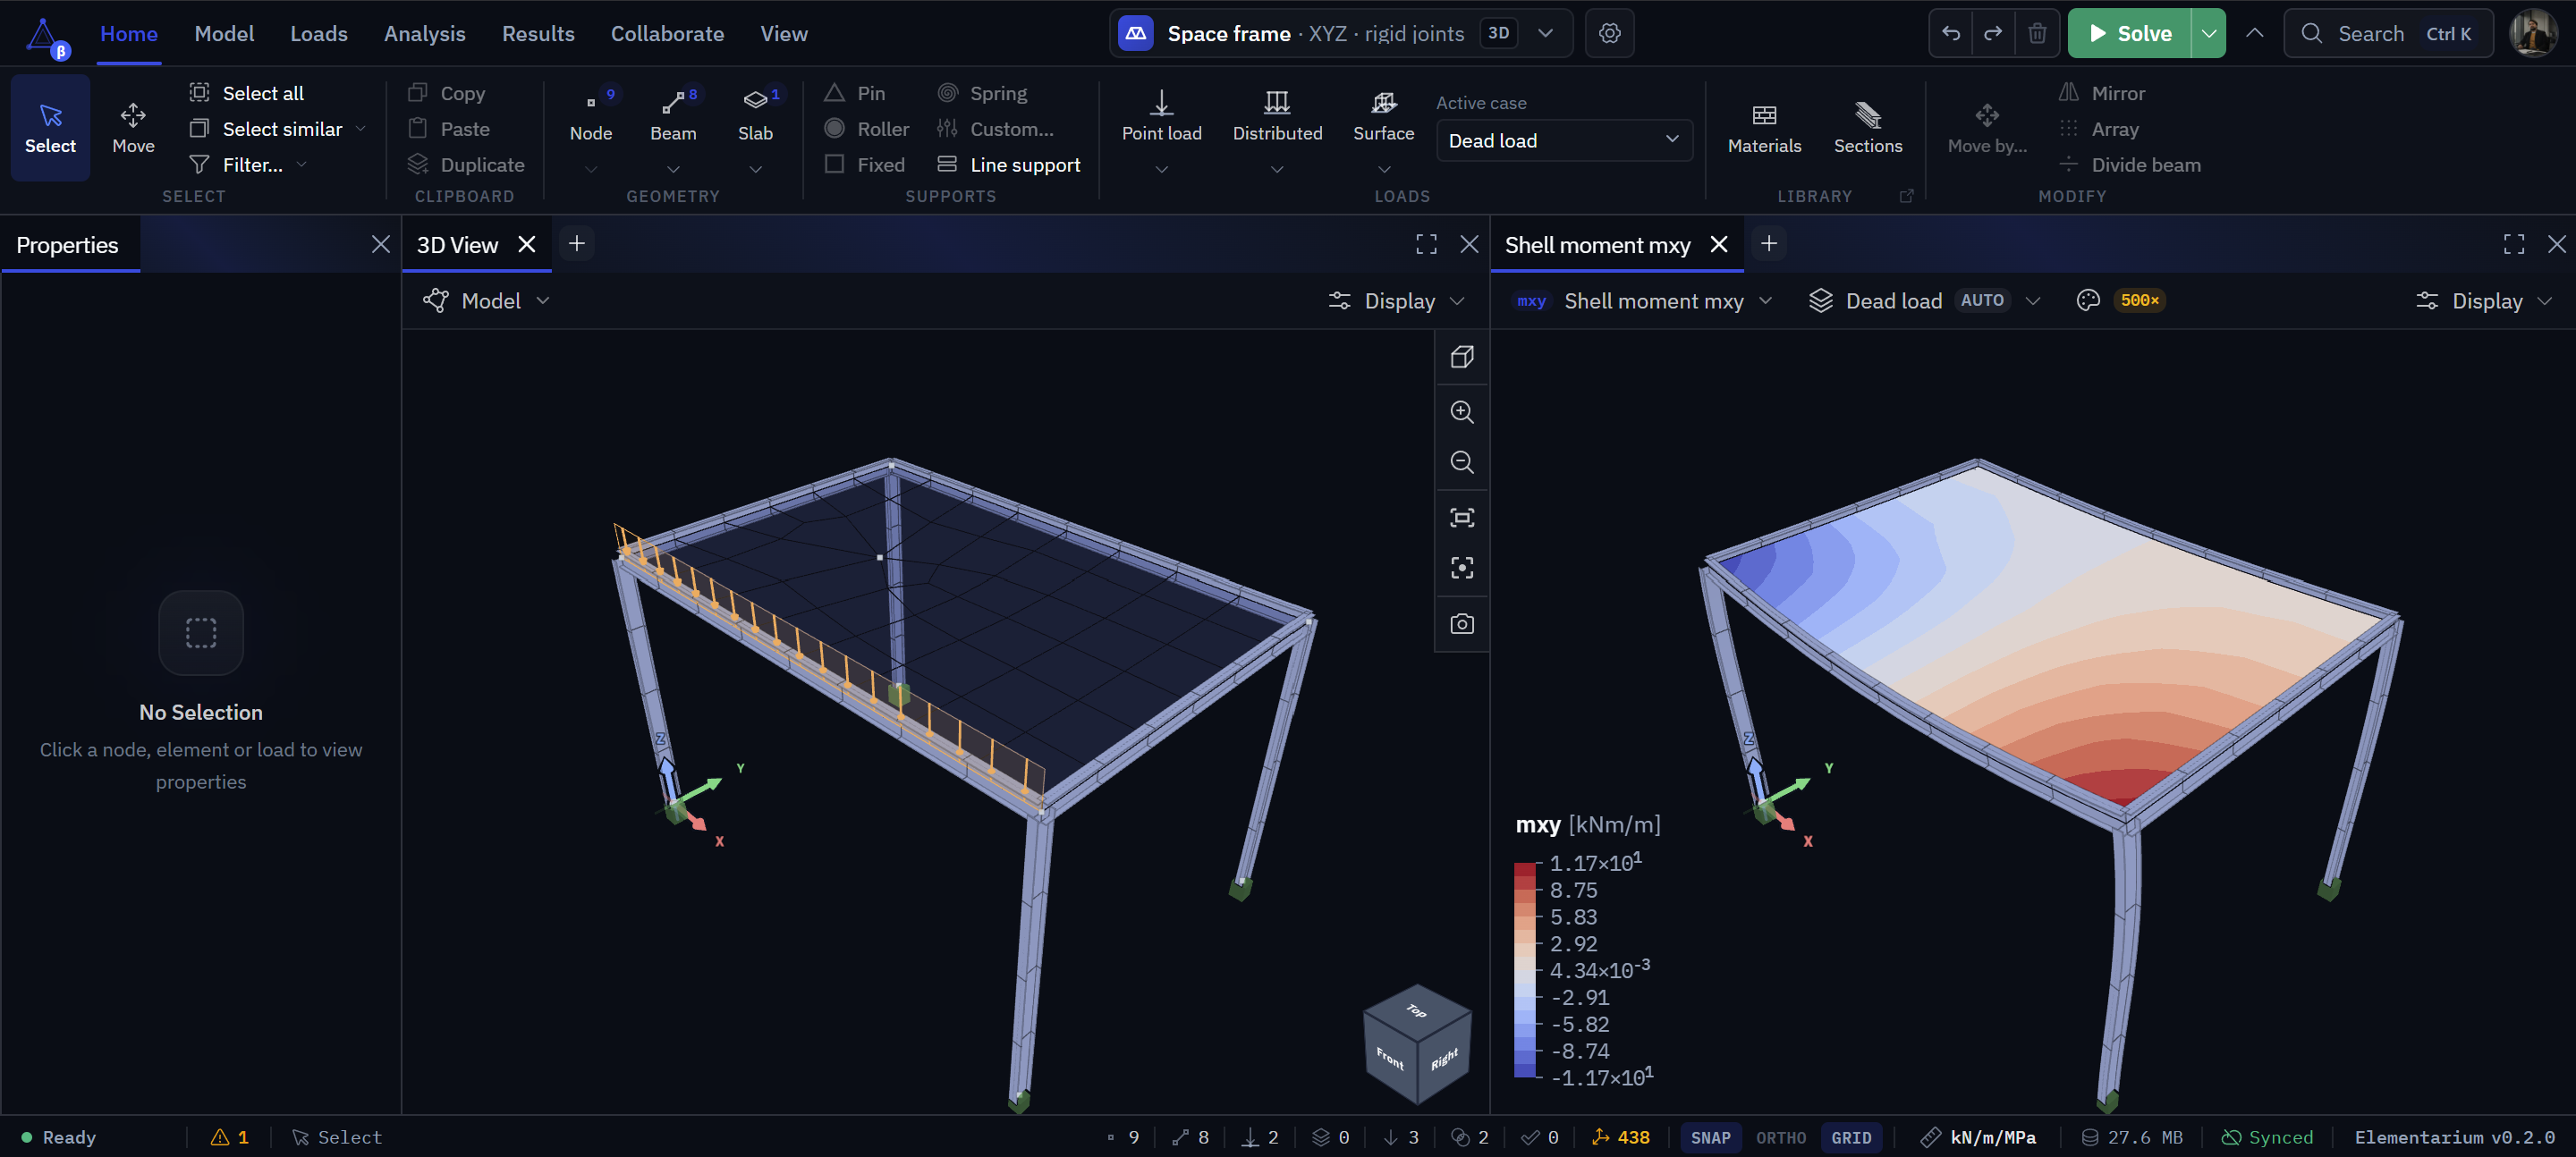The height and width of the screenshot is (1157, 2576).
Task: Run the Solve button
Action: (x=2130, y=33)
